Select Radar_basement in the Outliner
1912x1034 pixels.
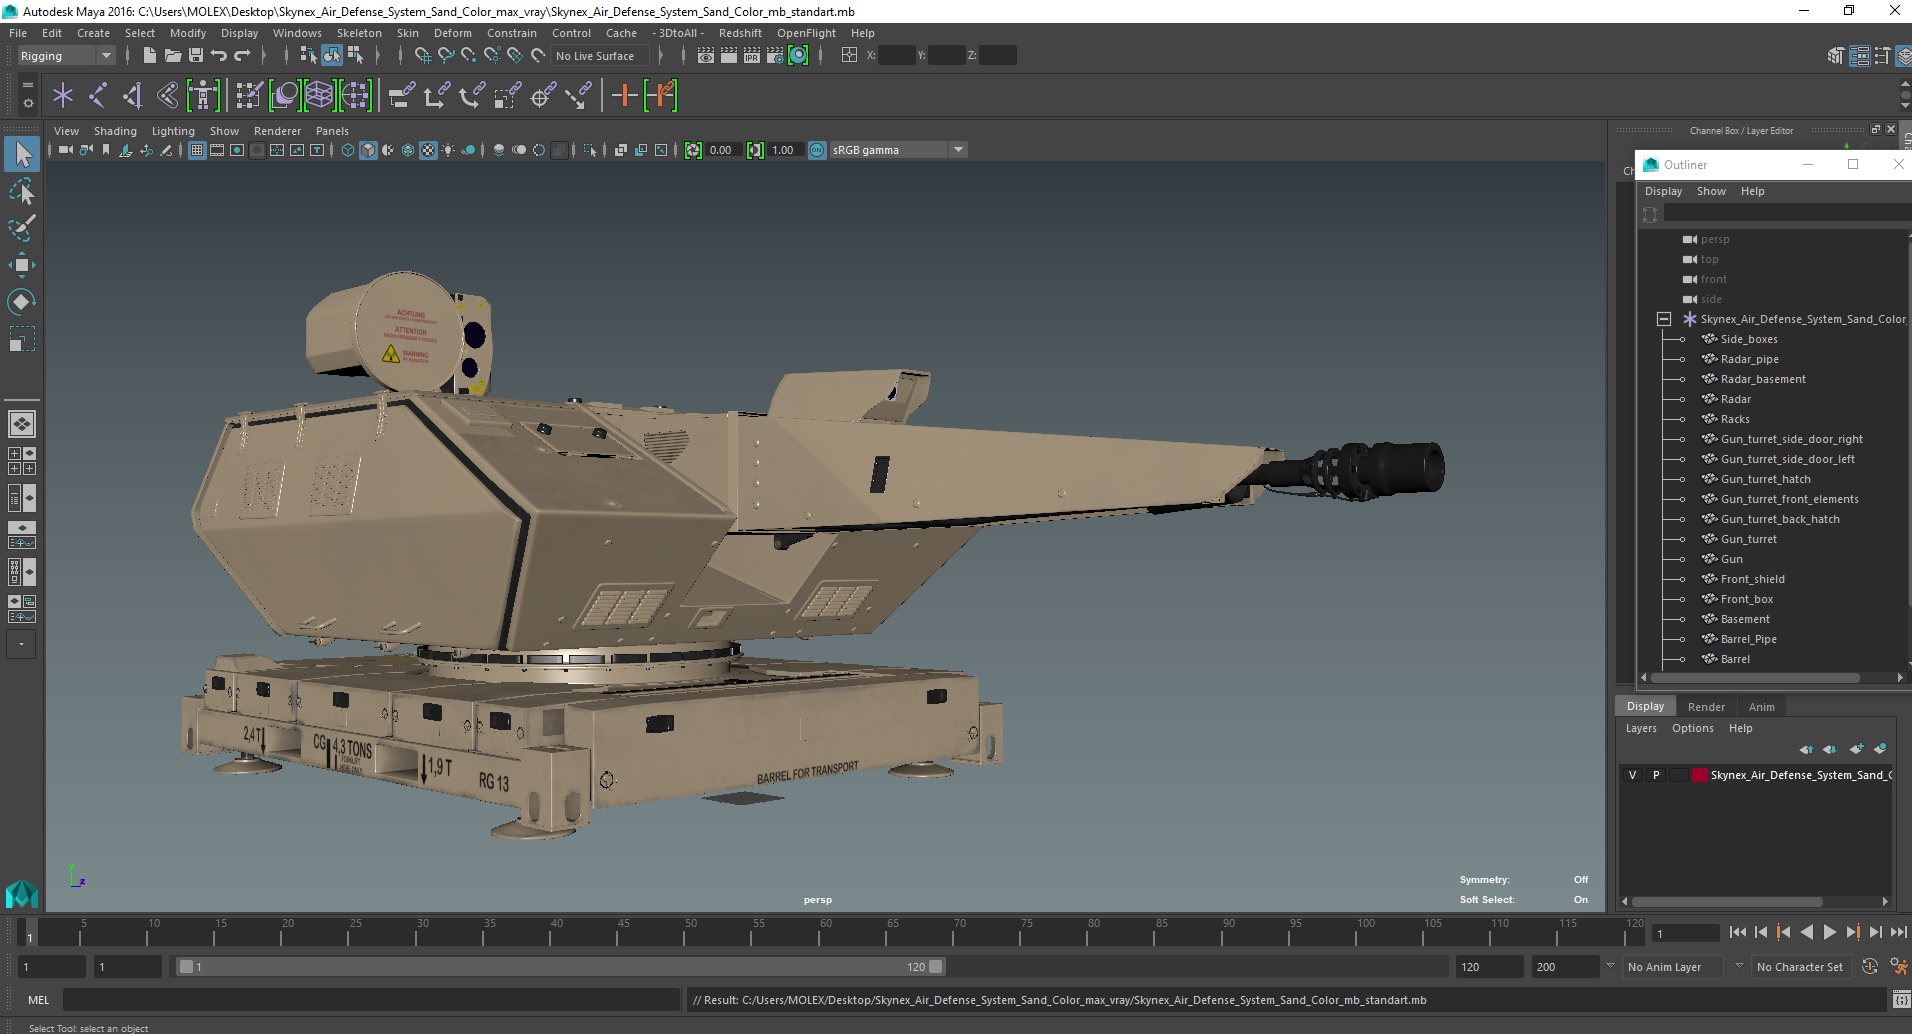1763,379
